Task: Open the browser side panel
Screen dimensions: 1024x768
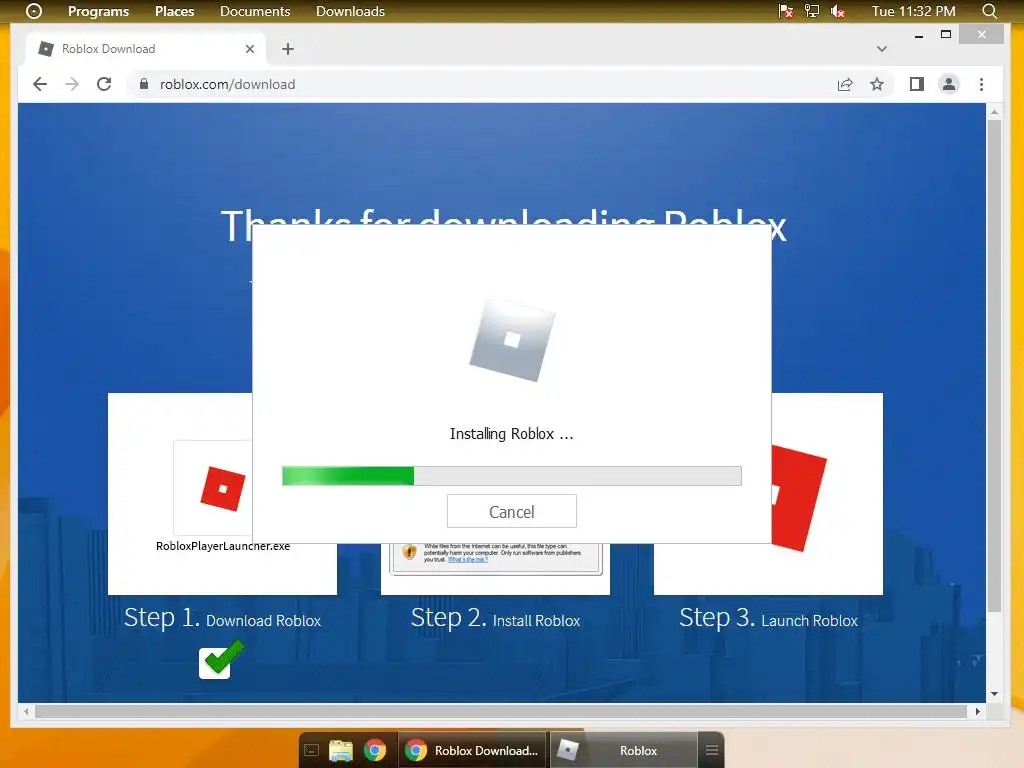Action: [x=917, y=84]
